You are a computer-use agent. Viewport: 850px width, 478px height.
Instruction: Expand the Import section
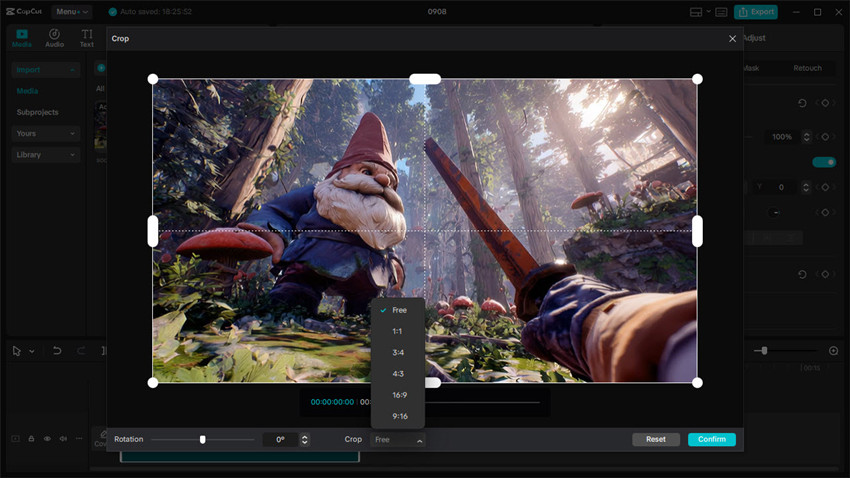(46, 69)
